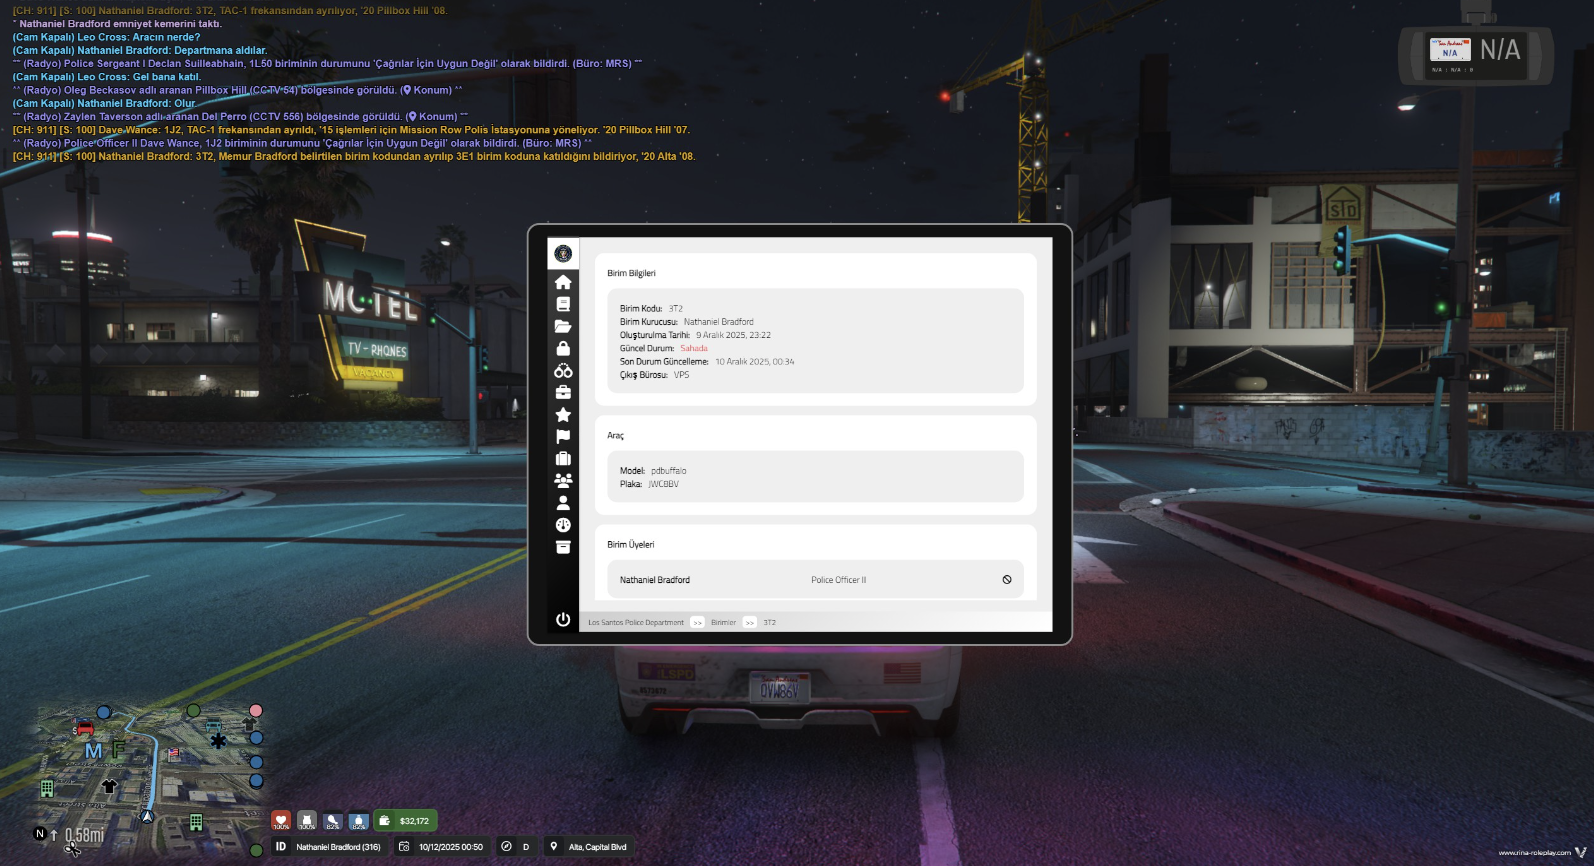The width and height of the screenshot is (1594, 866).
Task: Click the blue M blip on the minimap
Action: [93, 751]
